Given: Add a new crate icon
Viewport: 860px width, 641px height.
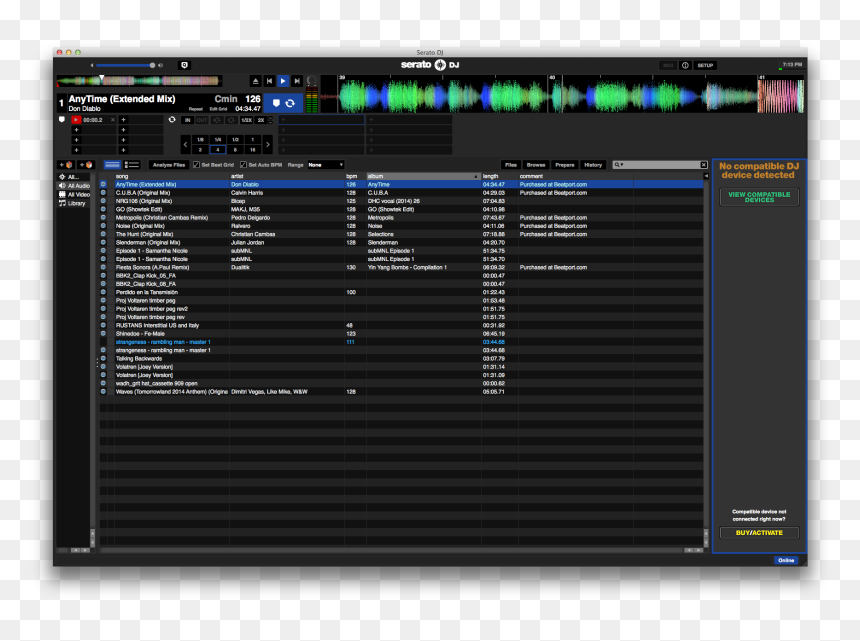Looking at the screenshot, I should tap(66, 164).
